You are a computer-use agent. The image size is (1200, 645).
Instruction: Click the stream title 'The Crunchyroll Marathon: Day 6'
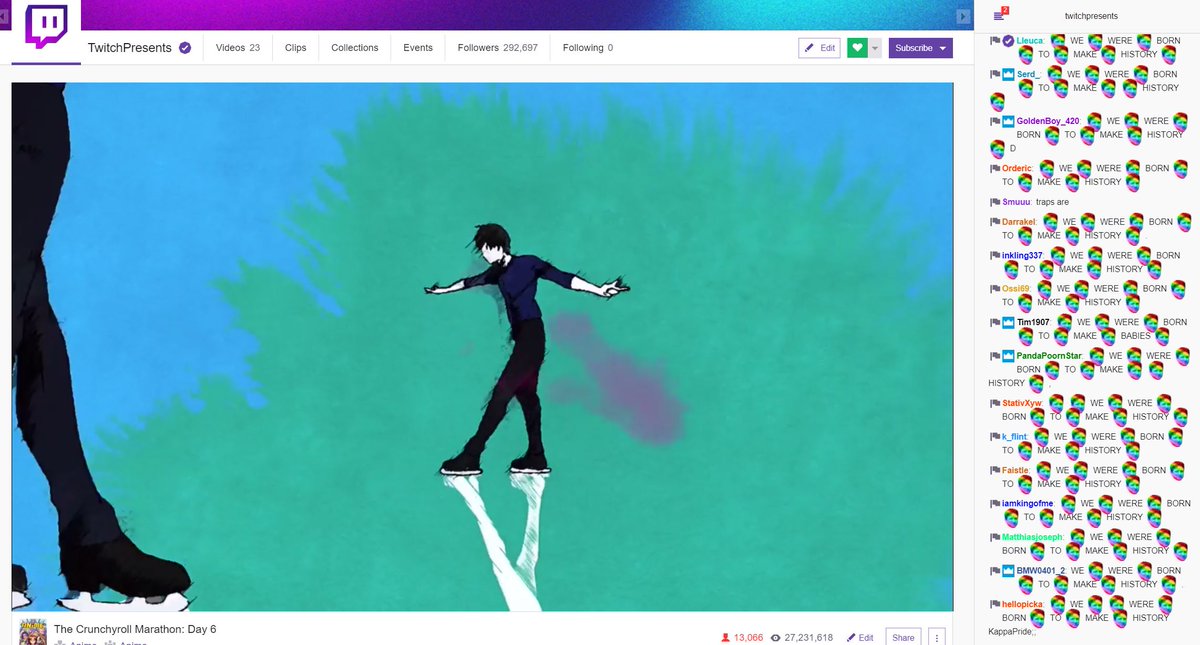(x=135, y=629)
